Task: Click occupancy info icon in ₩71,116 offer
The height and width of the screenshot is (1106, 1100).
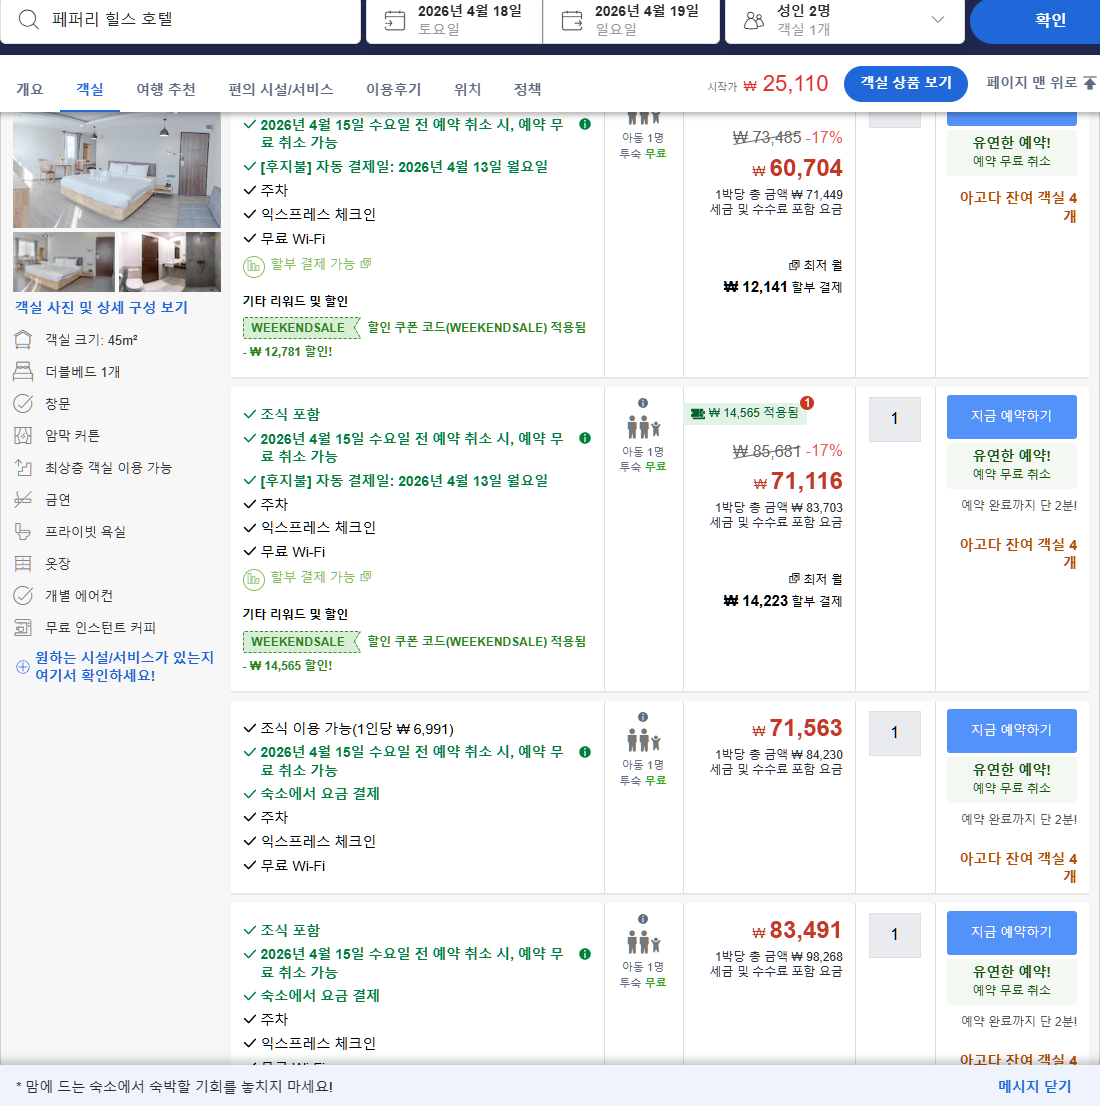Action: point(643,403)
